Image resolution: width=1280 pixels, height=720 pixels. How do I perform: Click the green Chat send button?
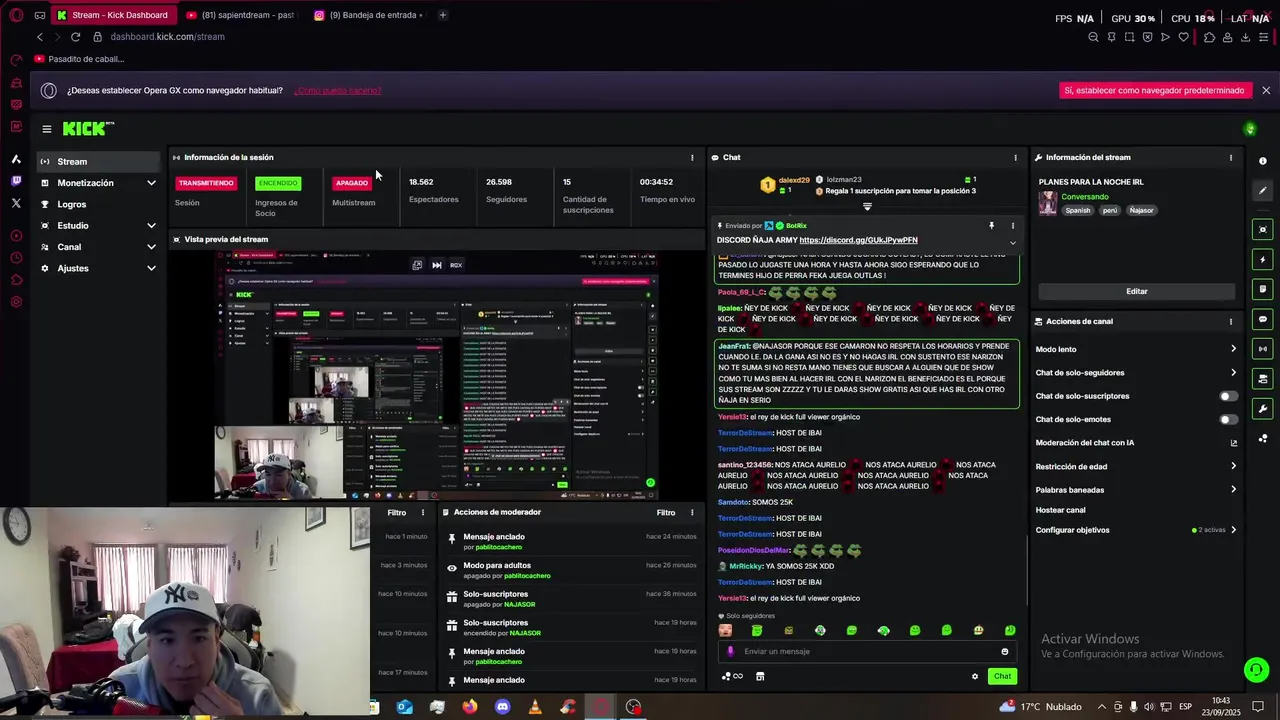tap(1002, 677)
